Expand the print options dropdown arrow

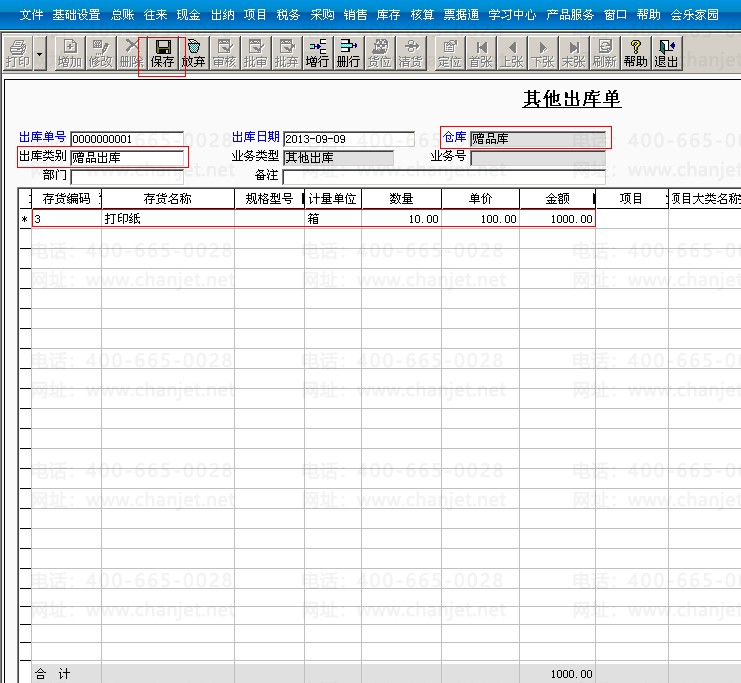coord(40,54)
